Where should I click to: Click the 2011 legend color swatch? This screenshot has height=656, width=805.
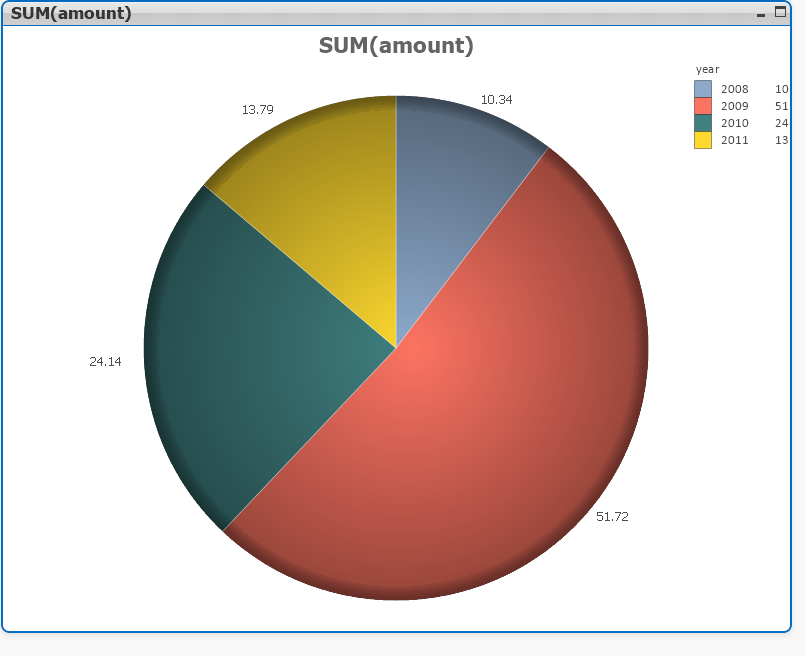coord(704,140)
